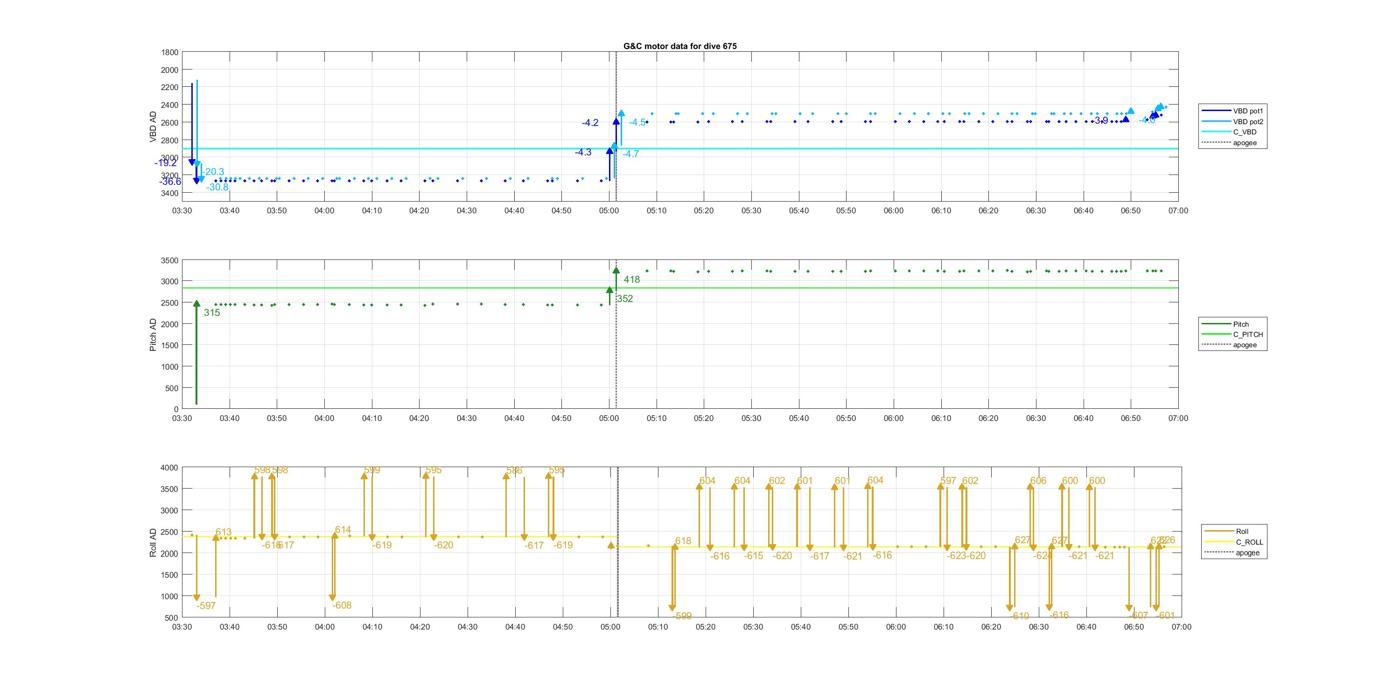This screenshot has width=1400, height=693.
Task: Click the '-597' roll annotation
Action: point(206,606)
